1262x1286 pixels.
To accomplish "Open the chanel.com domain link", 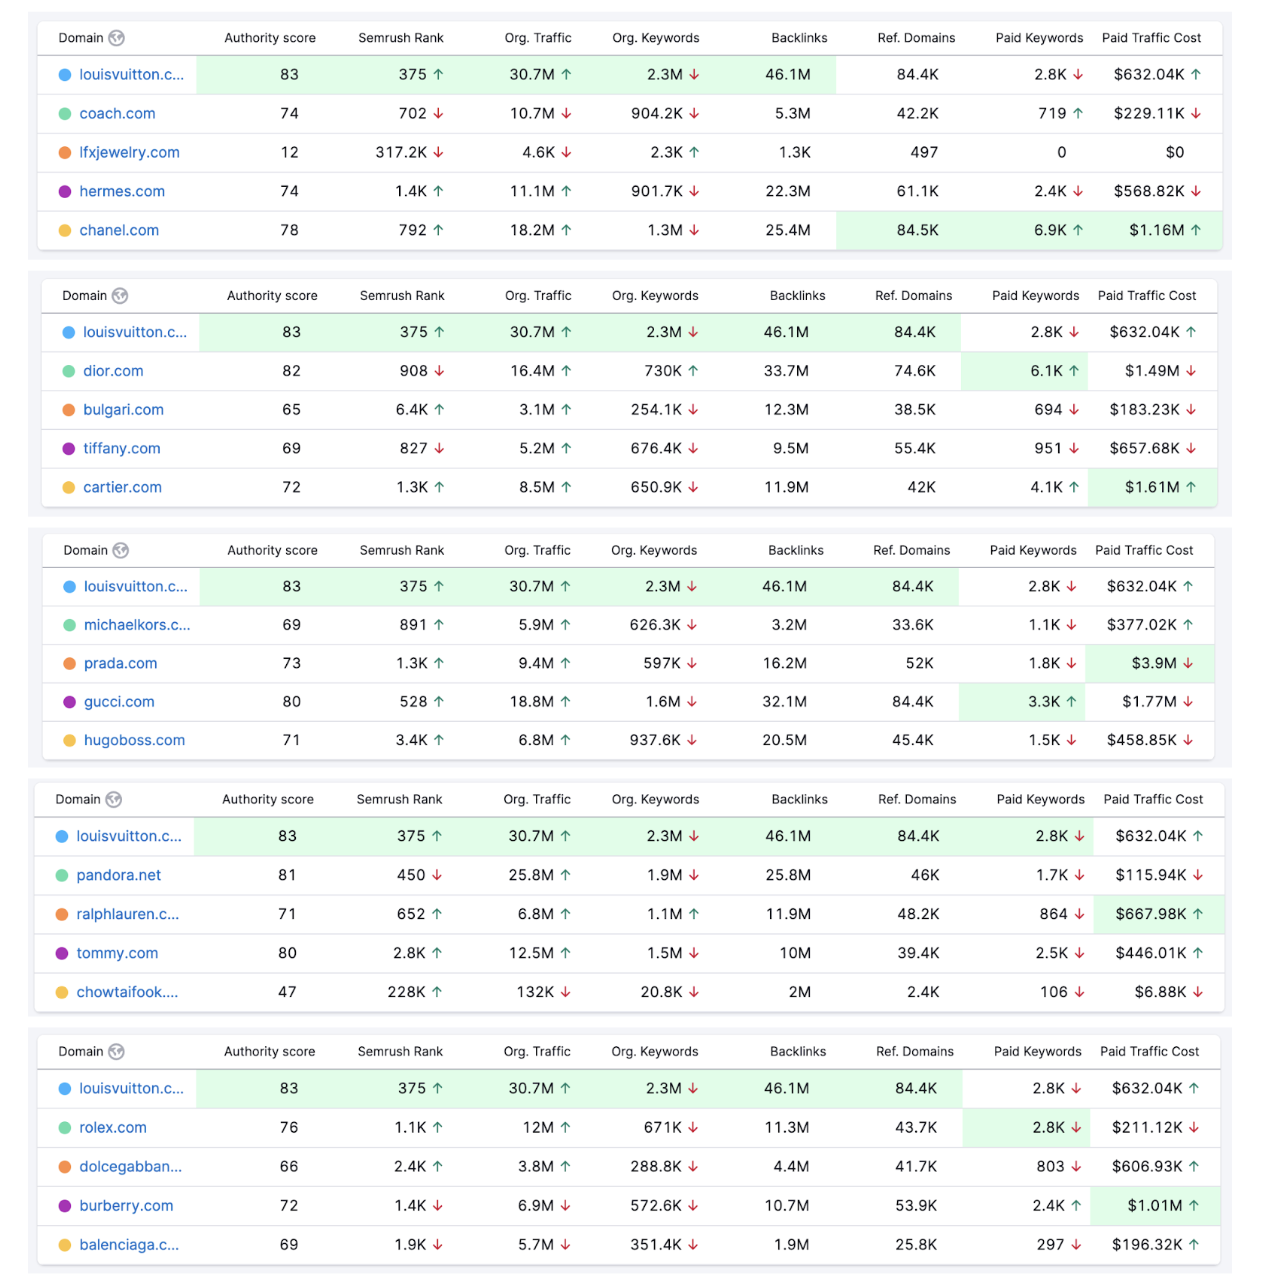I will tap(119, 231).
